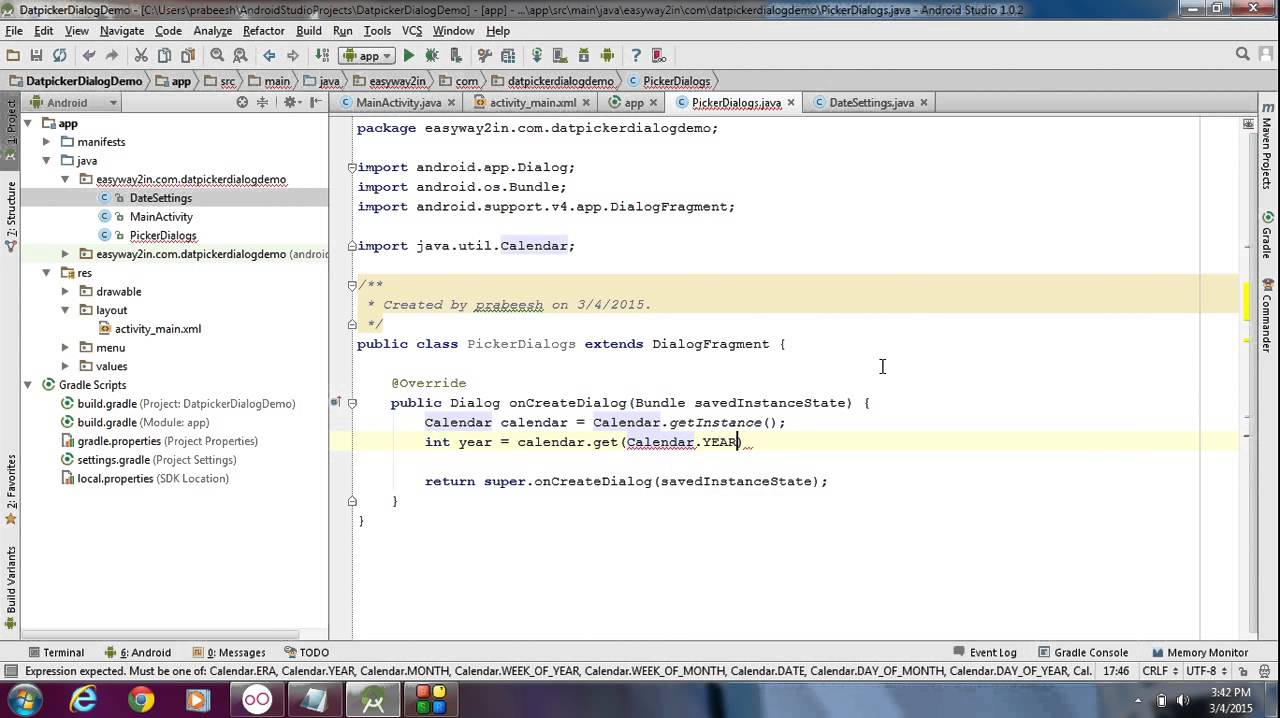Click the Make Project icon
Image resolution: width=1280 pixels, height=718 pixels.
(322, 56)
